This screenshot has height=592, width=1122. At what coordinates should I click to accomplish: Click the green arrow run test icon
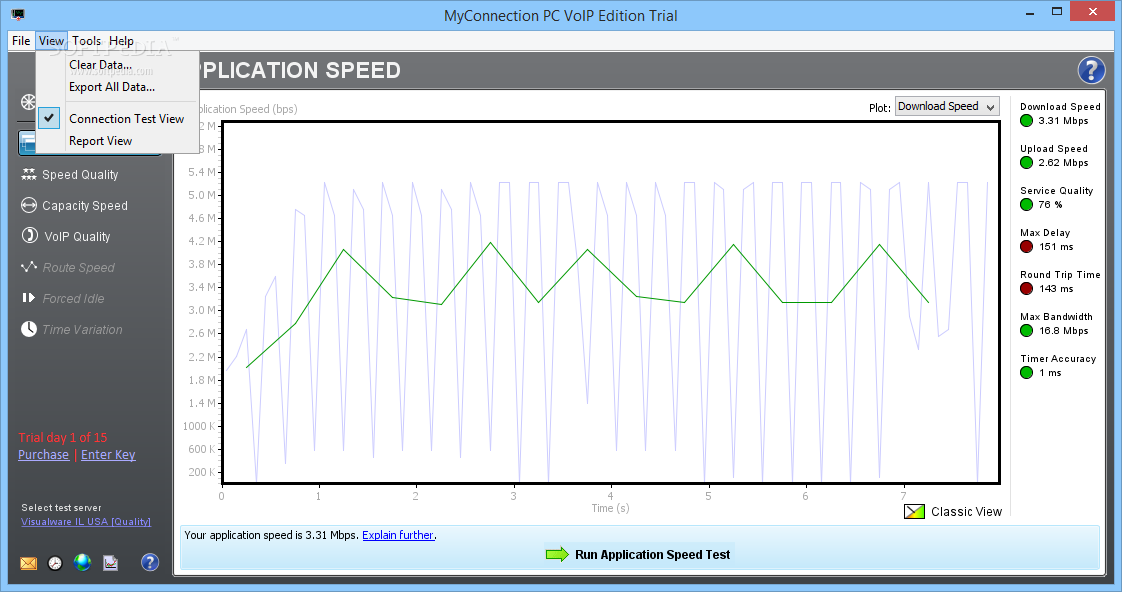557,555
